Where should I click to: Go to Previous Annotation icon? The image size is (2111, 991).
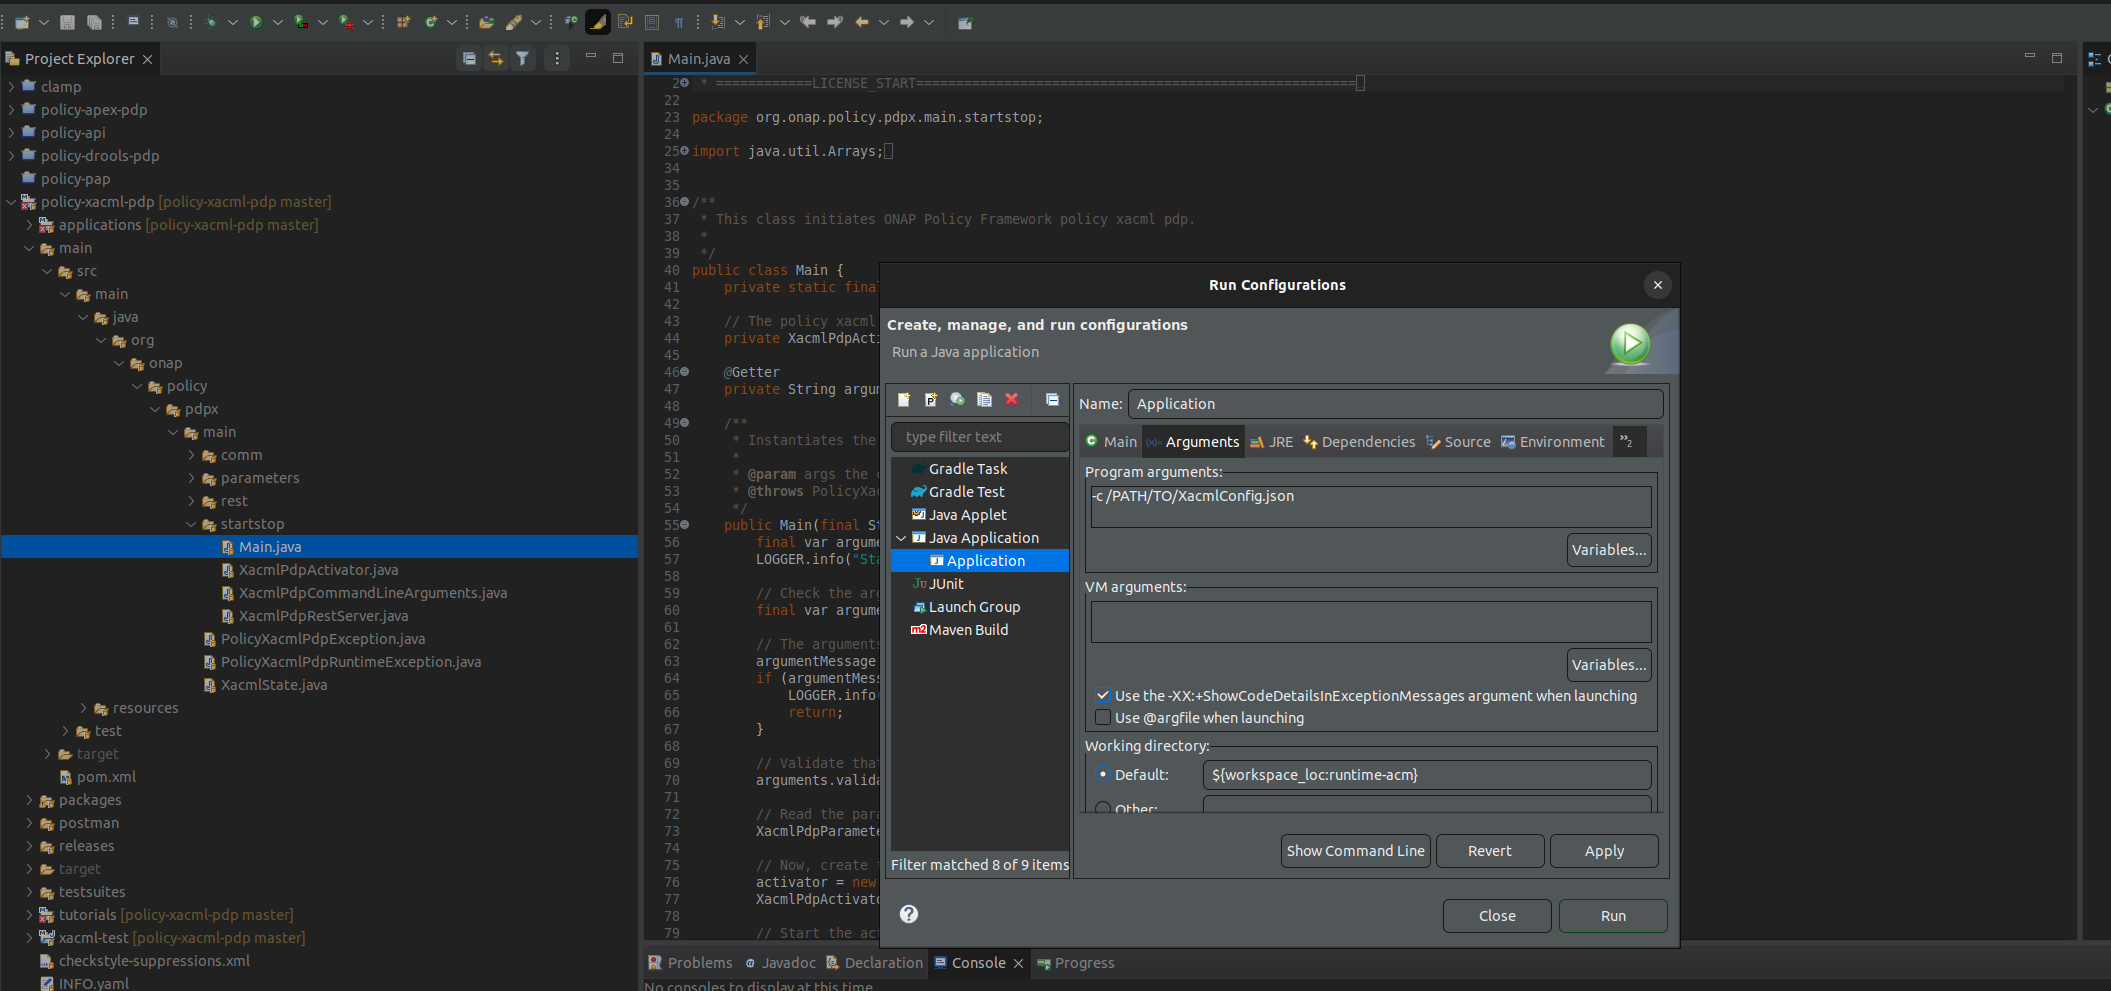click(x=763, y=22)
